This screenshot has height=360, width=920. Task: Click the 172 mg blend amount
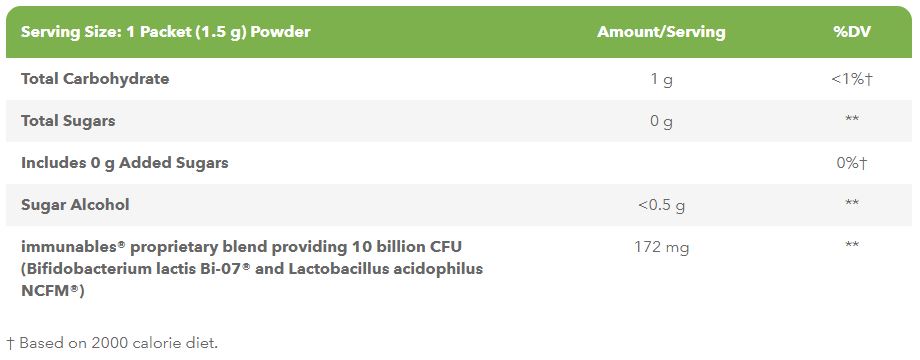pyautogui.click(x=661, y=247)
